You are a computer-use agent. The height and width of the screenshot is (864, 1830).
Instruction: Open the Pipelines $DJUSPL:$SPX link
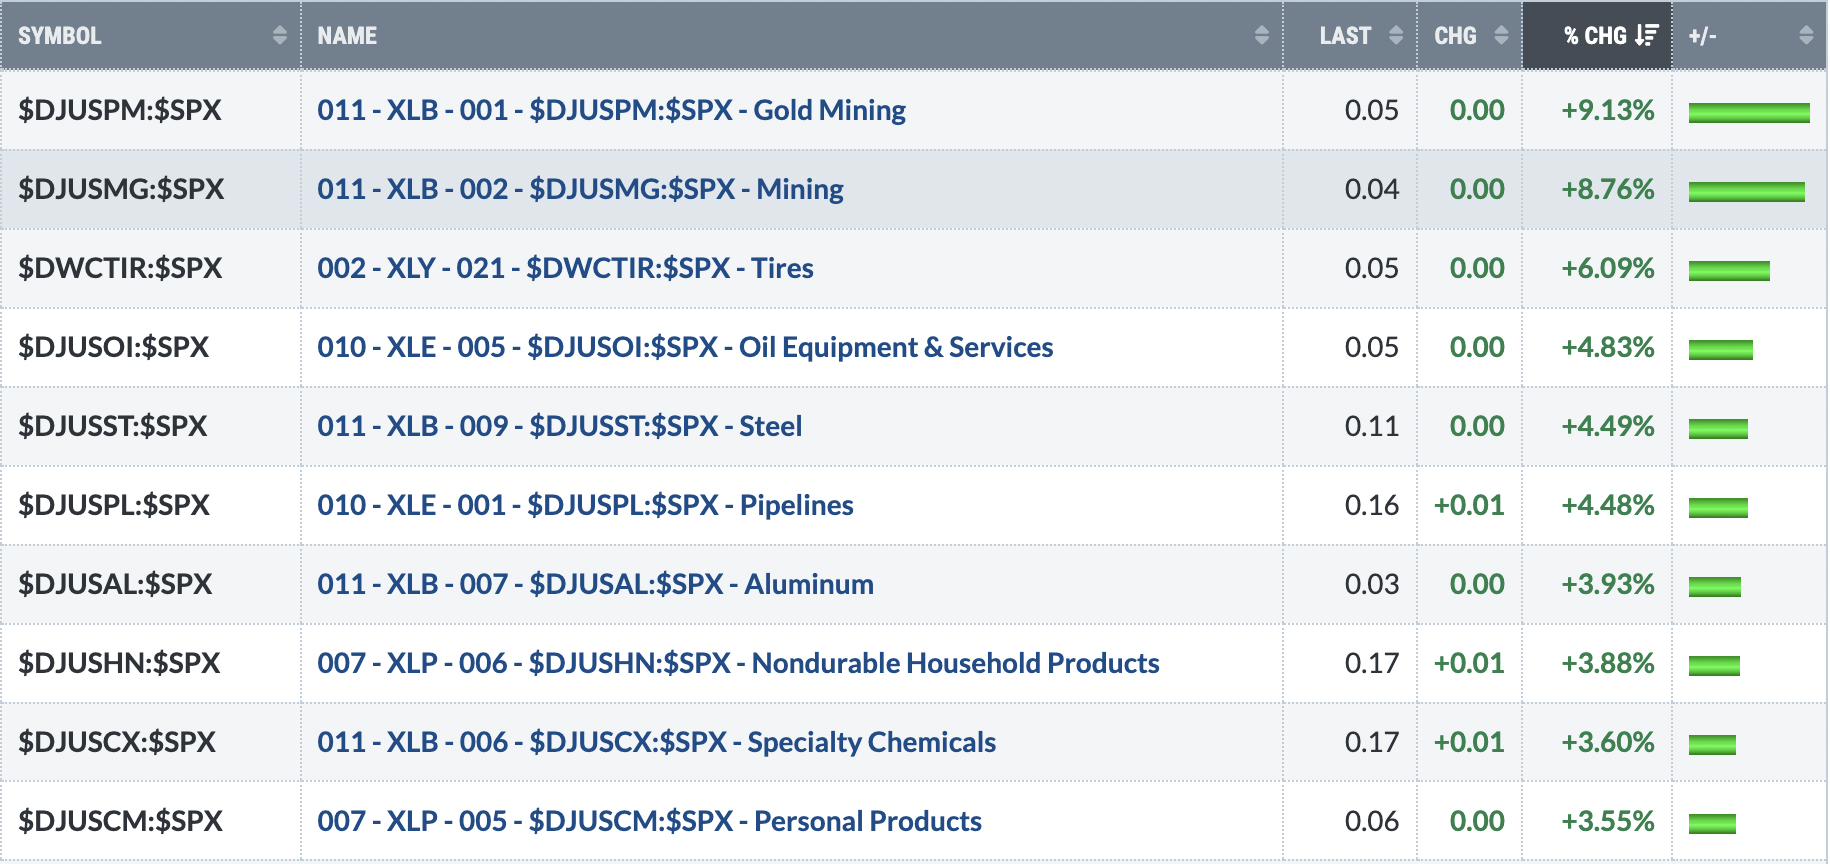coord(586,505)
